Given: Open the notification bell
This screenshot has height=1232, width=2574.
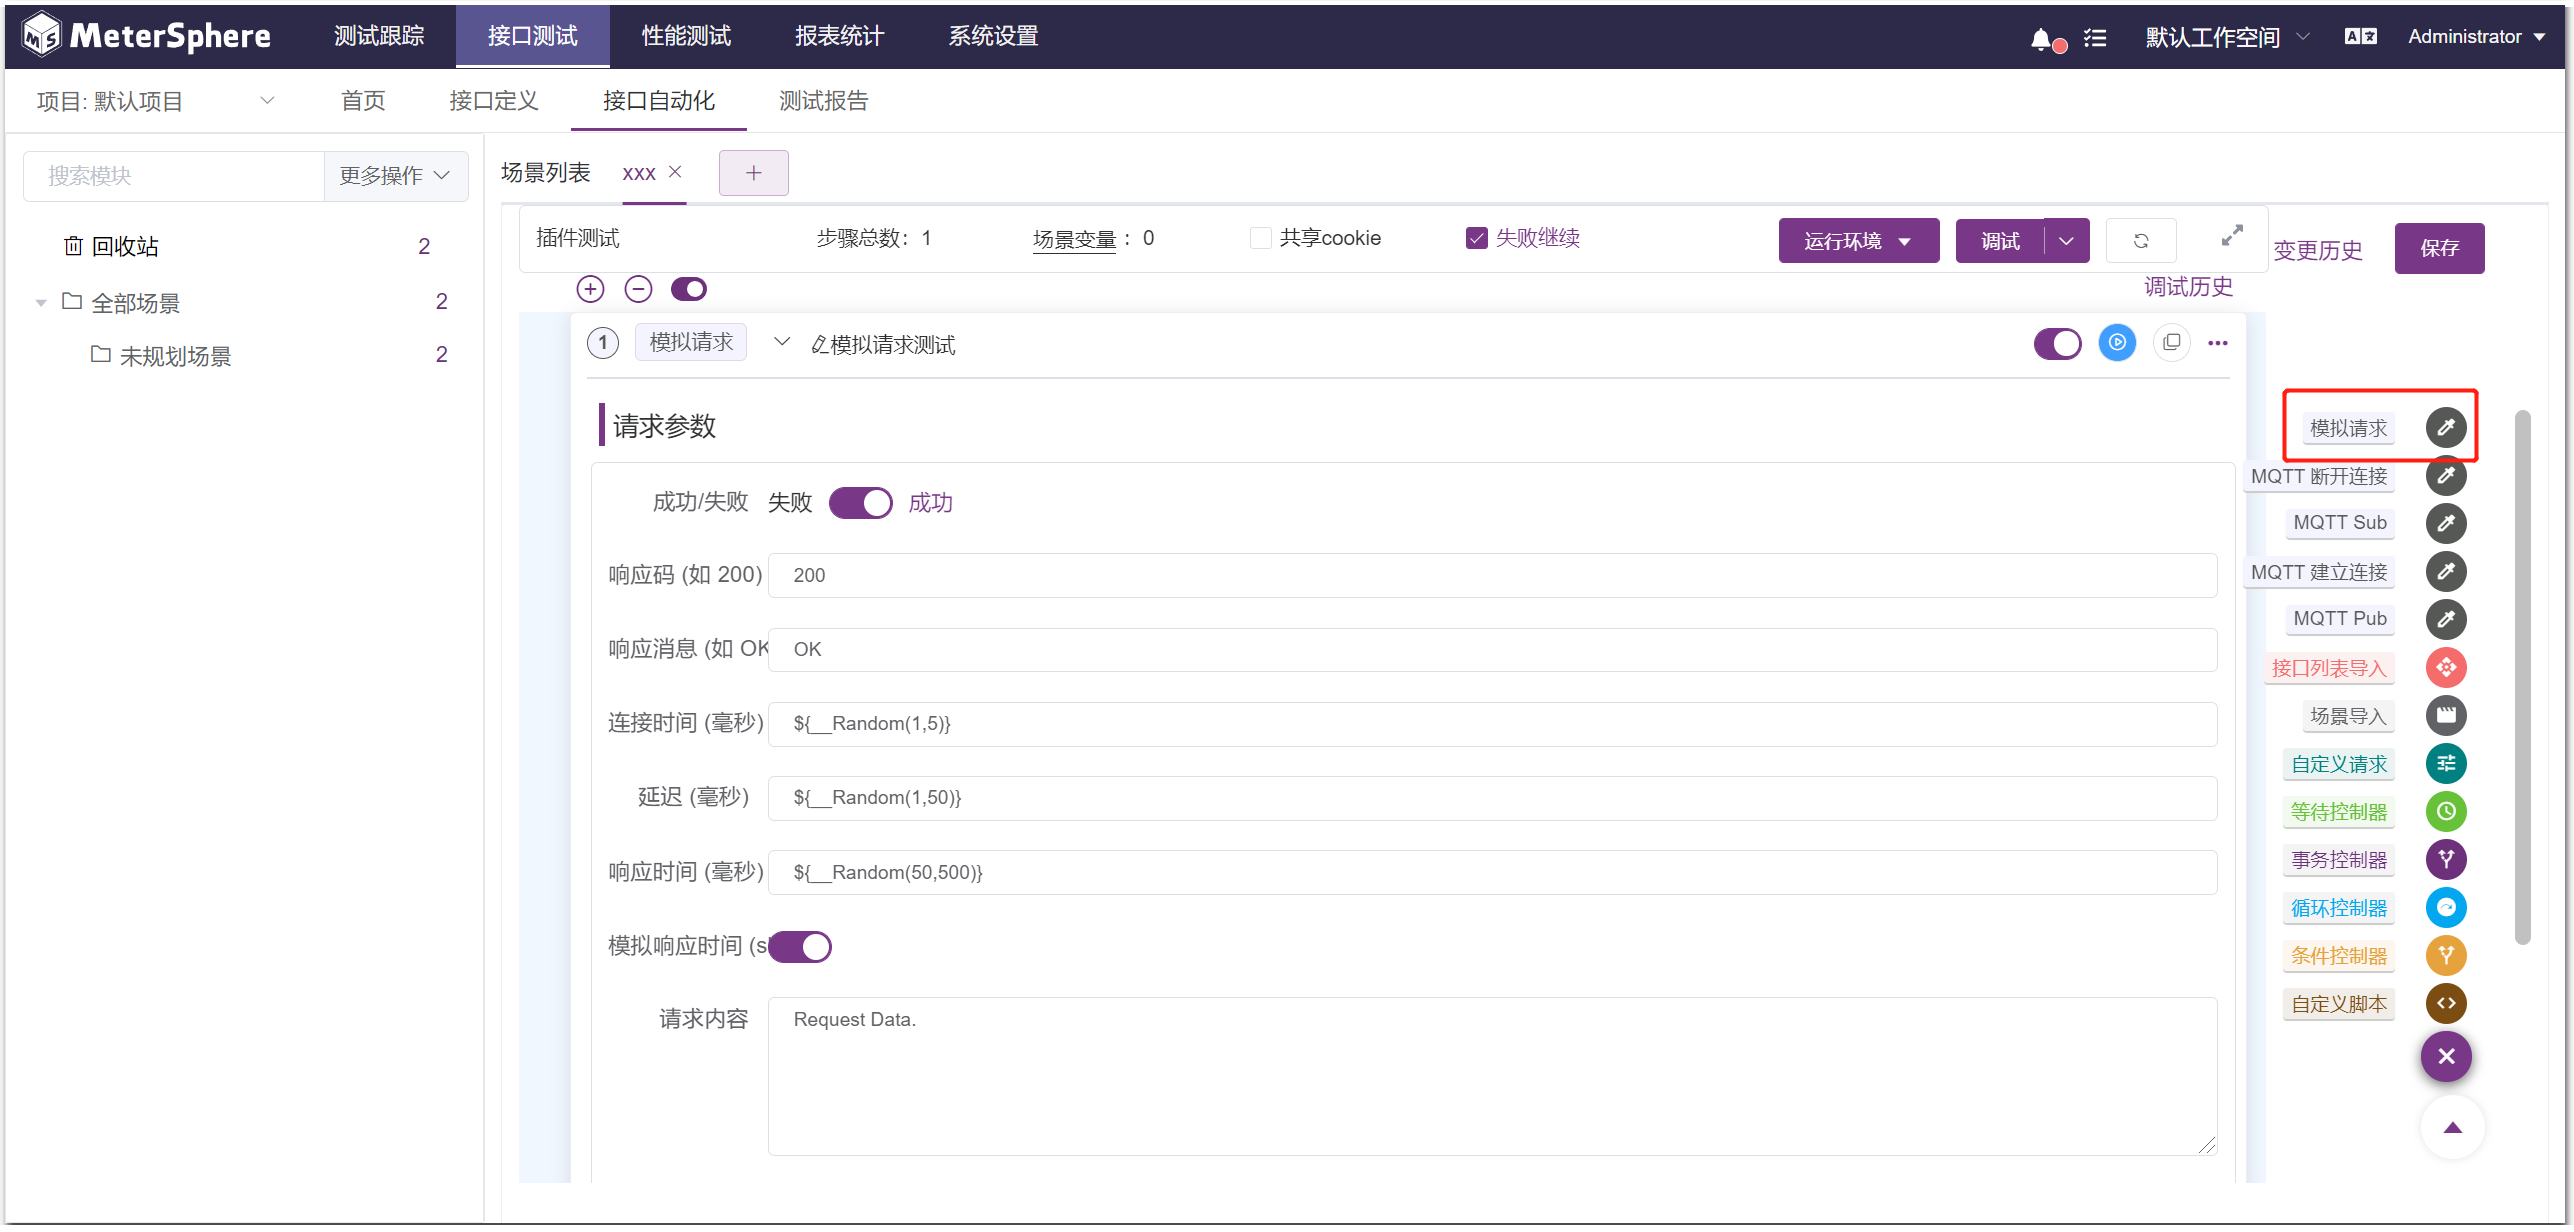Looking at the screenshot, I should (2042, 38).
